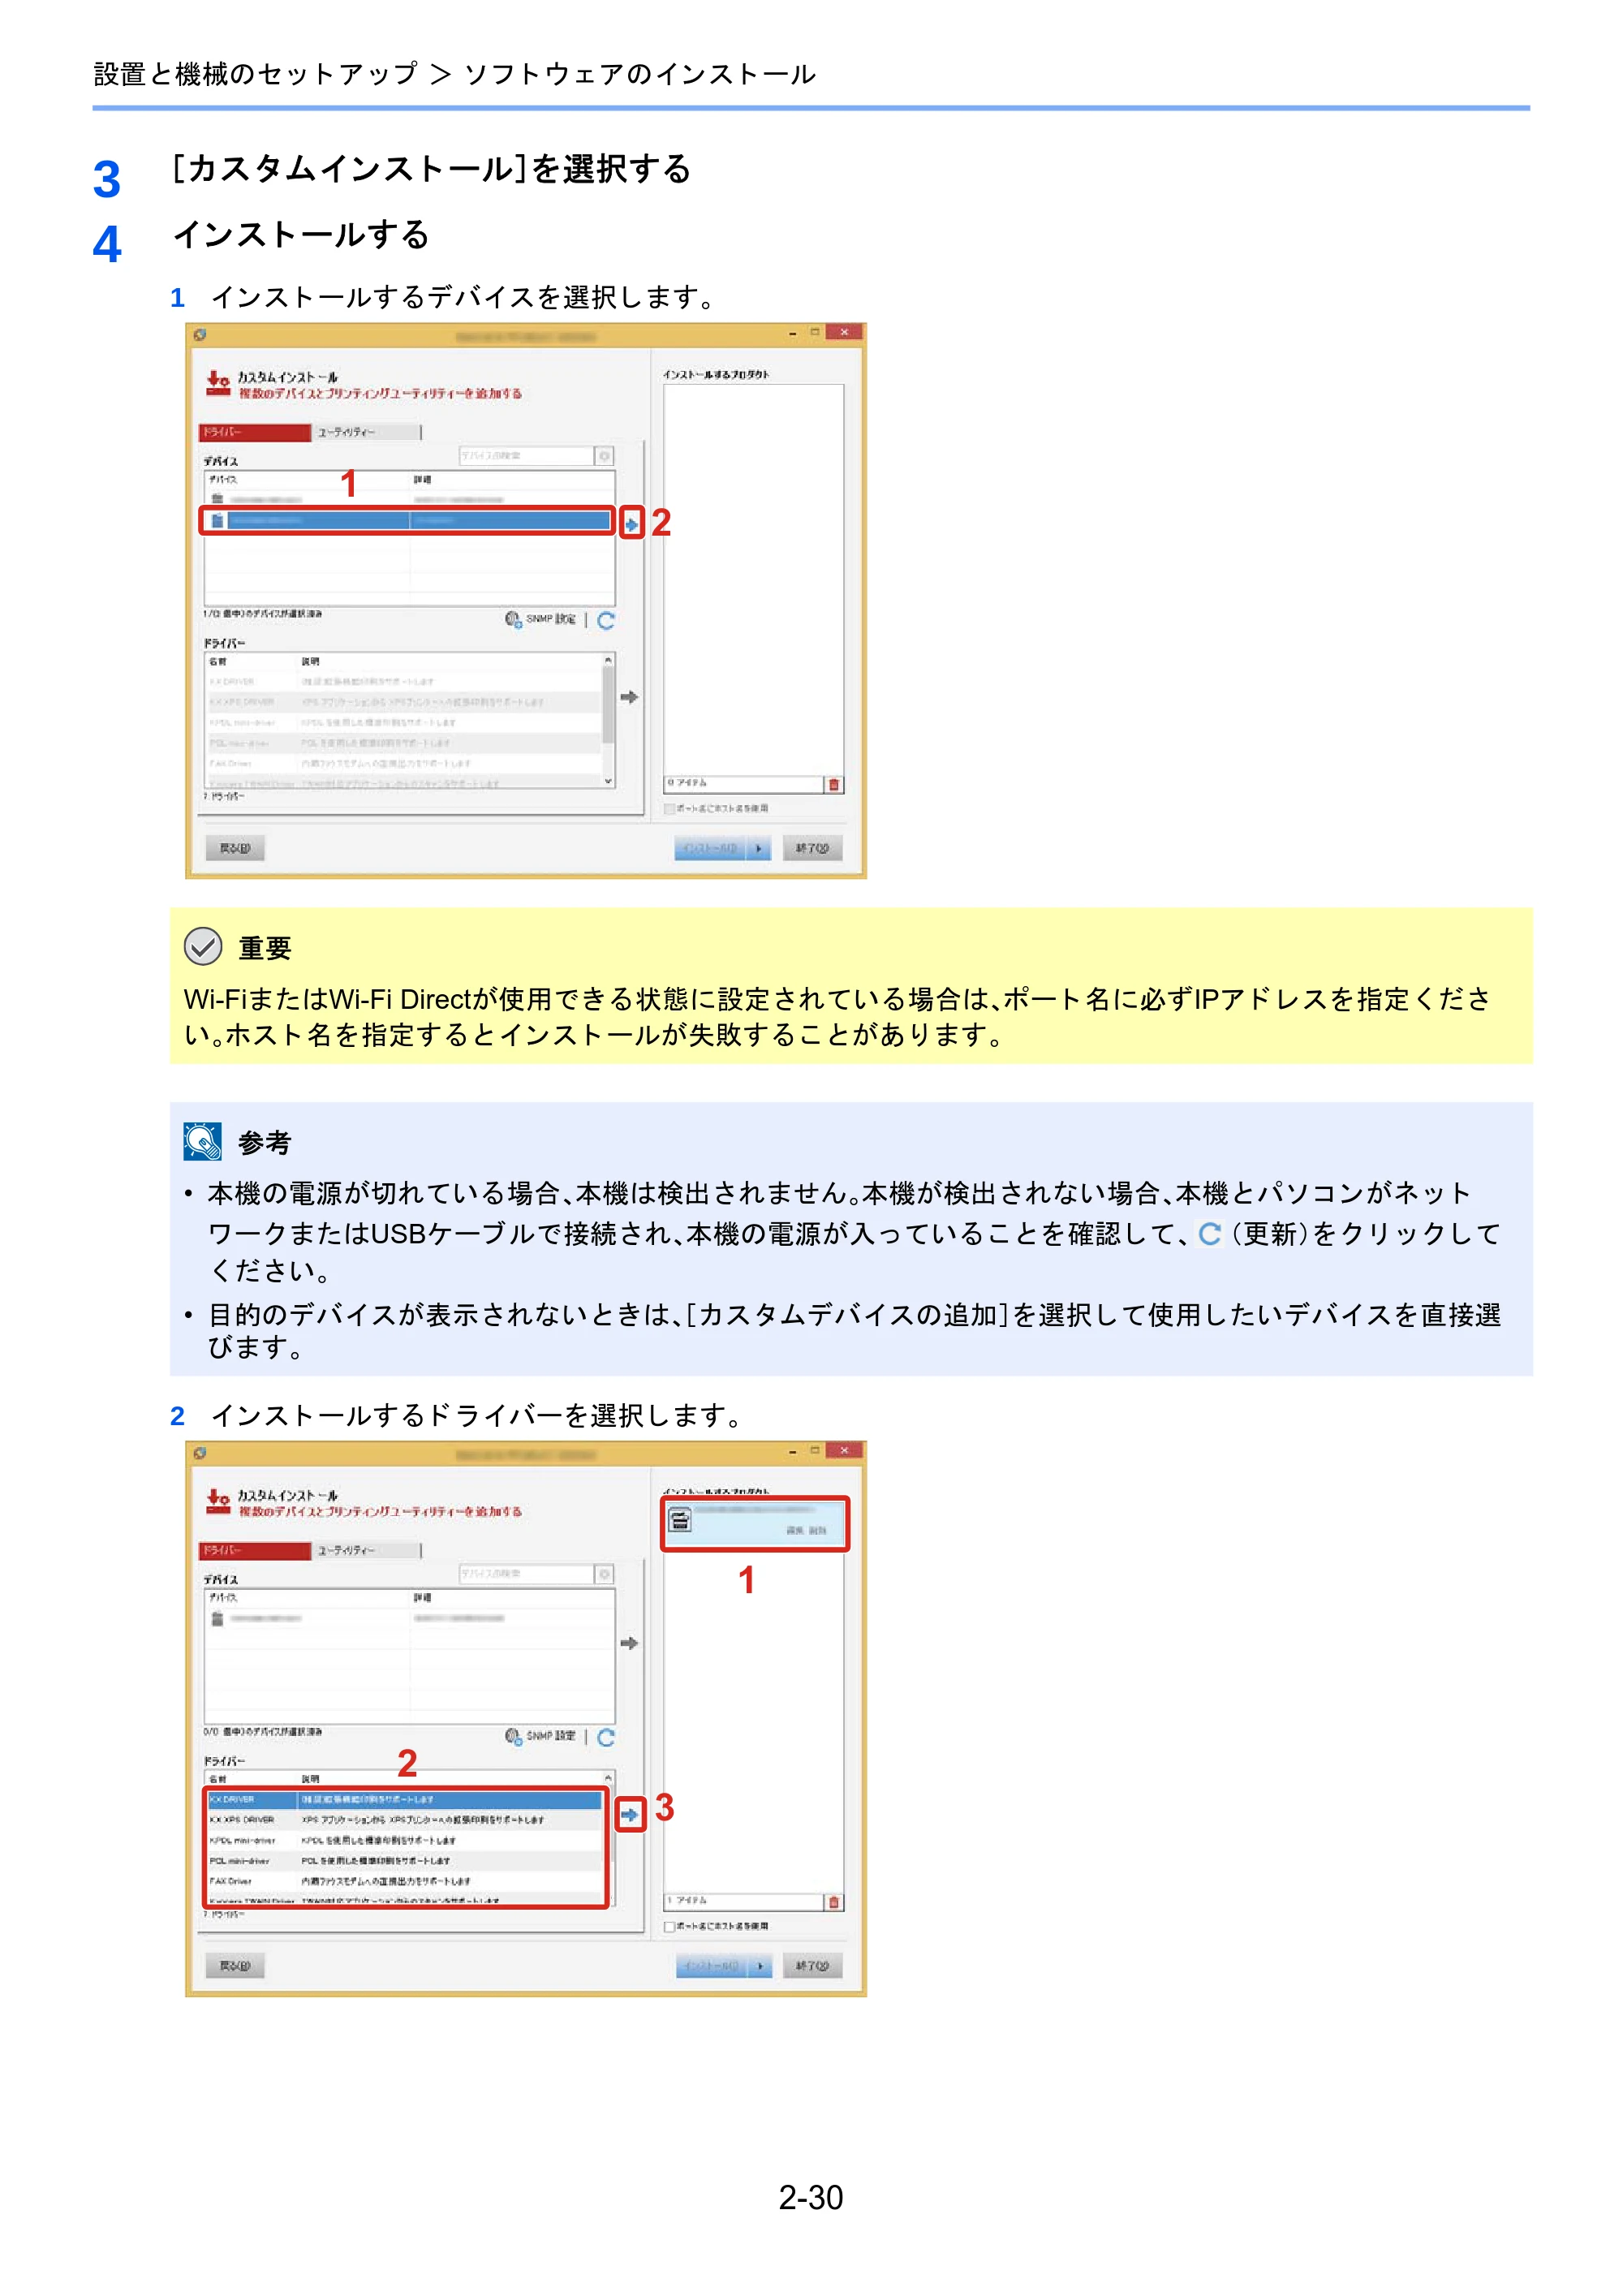Tick the host name checkbox in lower dialog
Viewport: 1623px width, 2296px height.
pyautogui.click(x=669, y=1926)
